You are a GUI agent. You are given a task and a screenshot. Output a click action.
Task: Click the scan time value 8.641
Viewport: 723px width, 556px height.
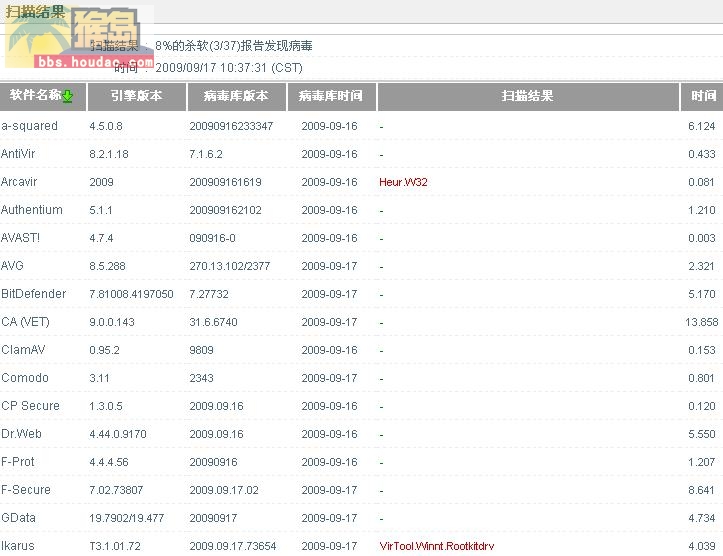(x=701, y=490)
